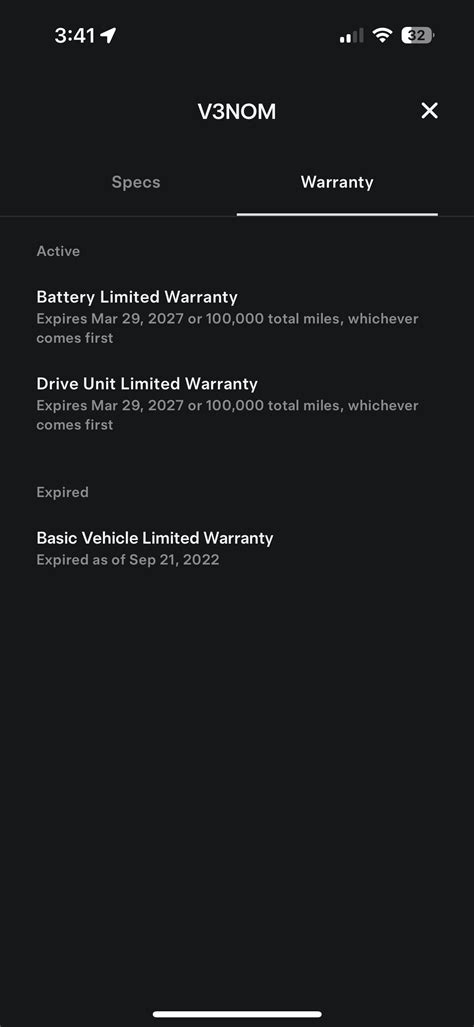Viewport: 474px width, 1027px height.
Task: Tap the Active section header
Action: [58, 251]
